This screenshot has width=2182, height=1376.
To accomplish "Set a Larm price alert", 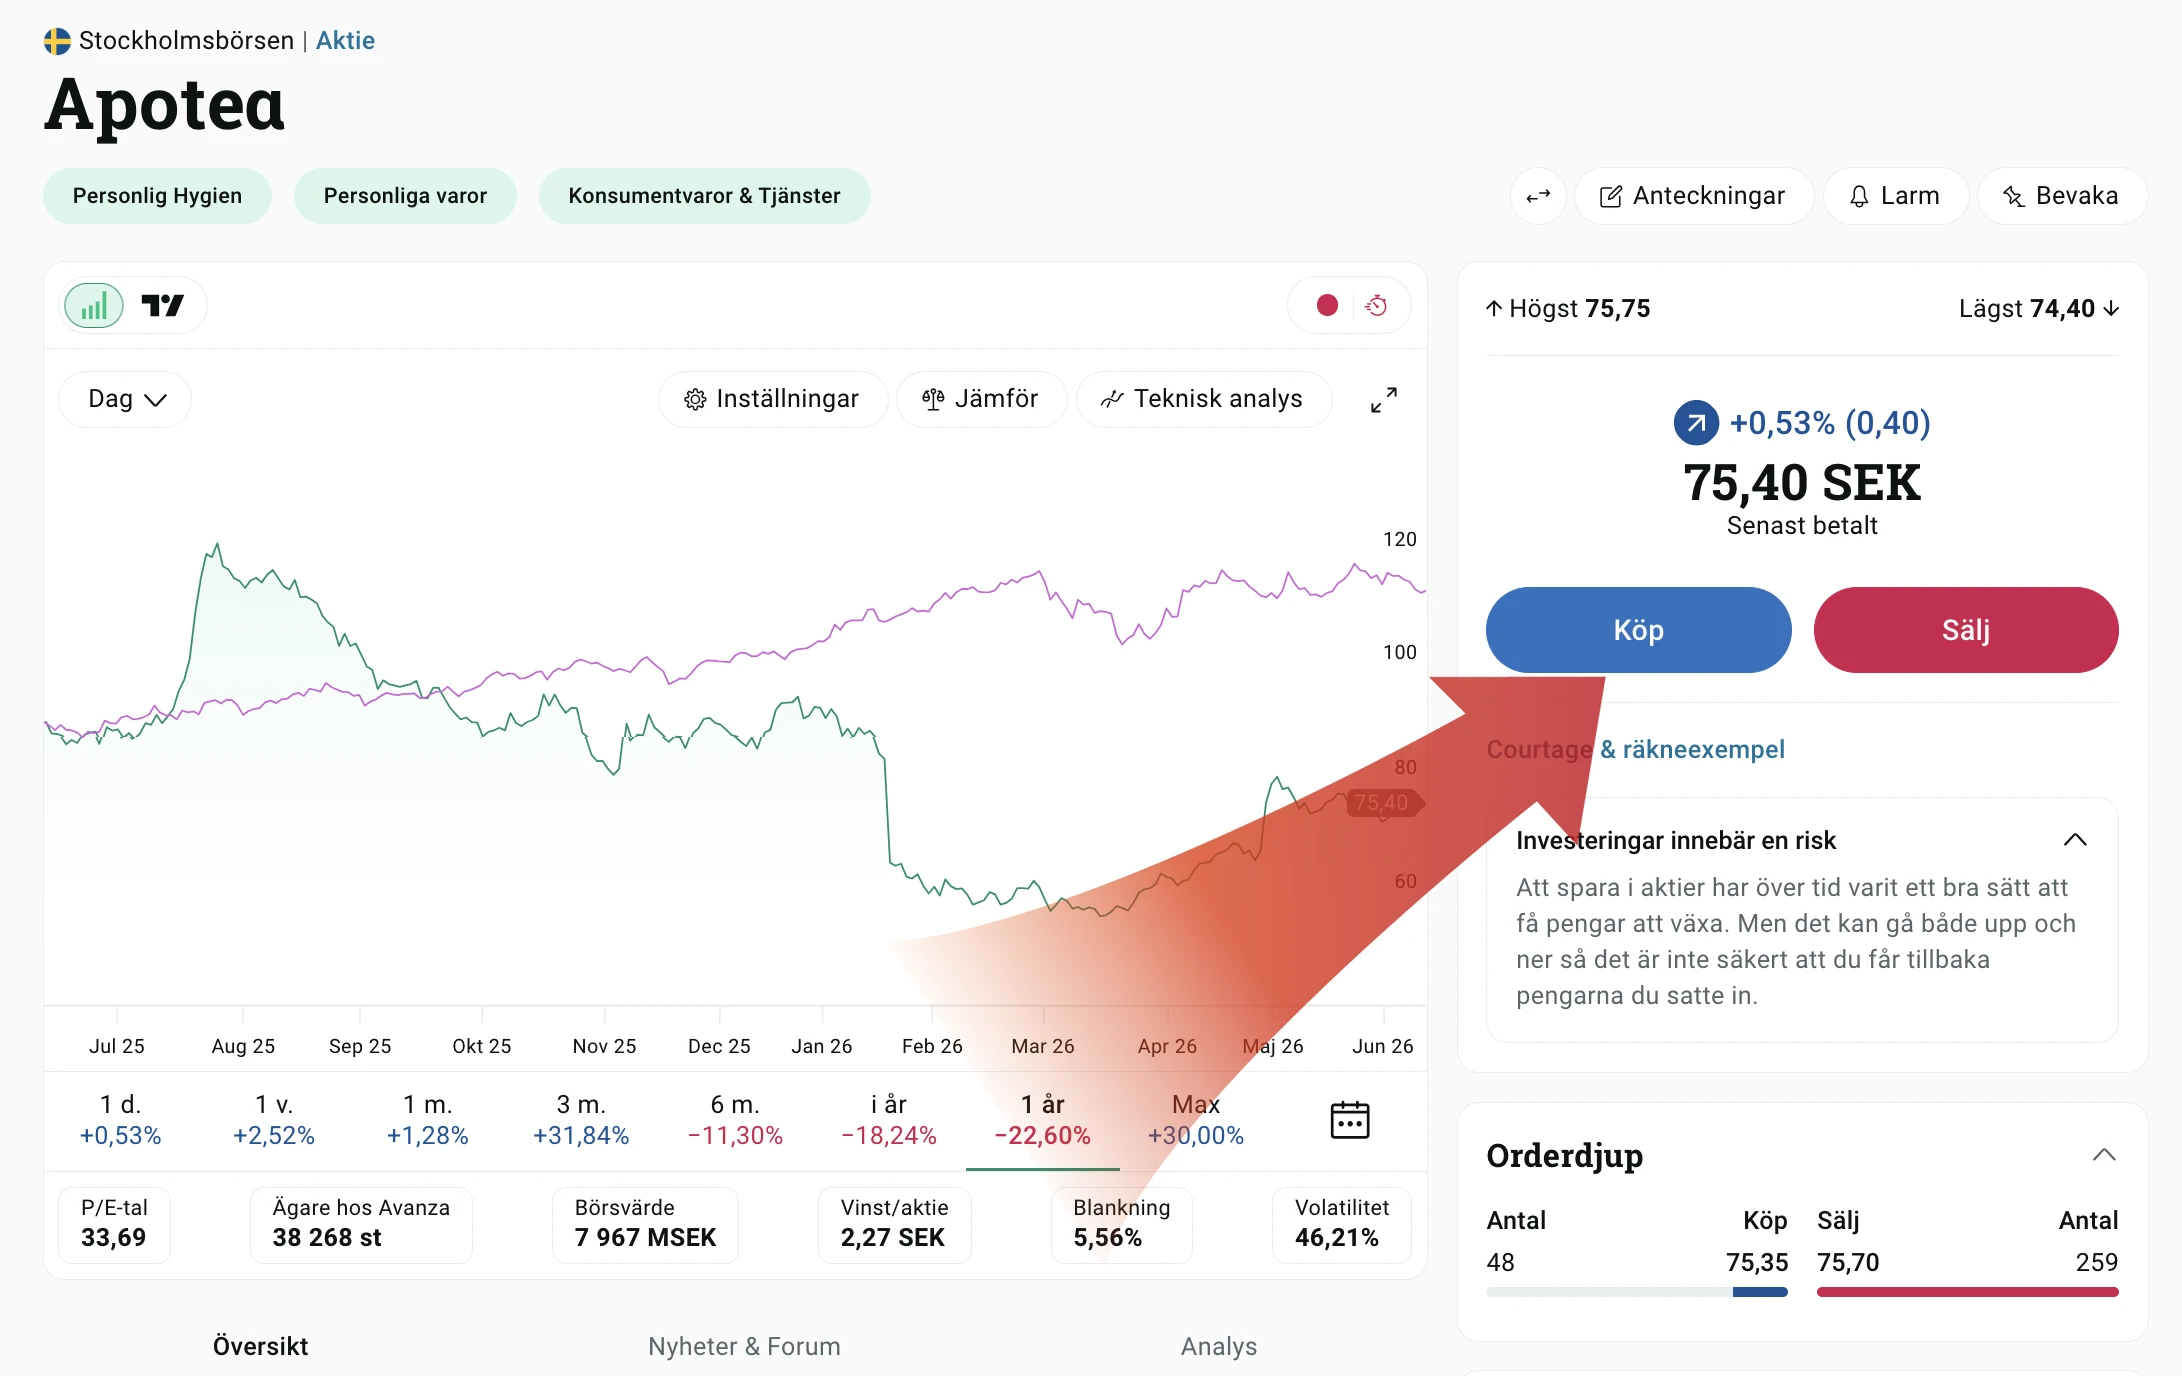I will 1895,196.
